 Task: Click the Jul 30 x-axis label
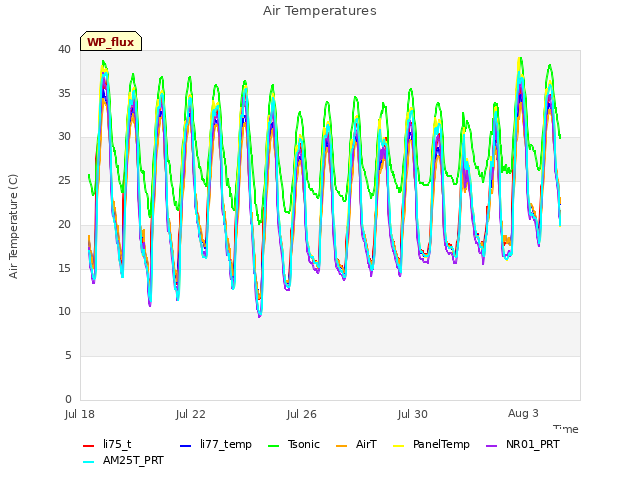[x=413, y=414]
